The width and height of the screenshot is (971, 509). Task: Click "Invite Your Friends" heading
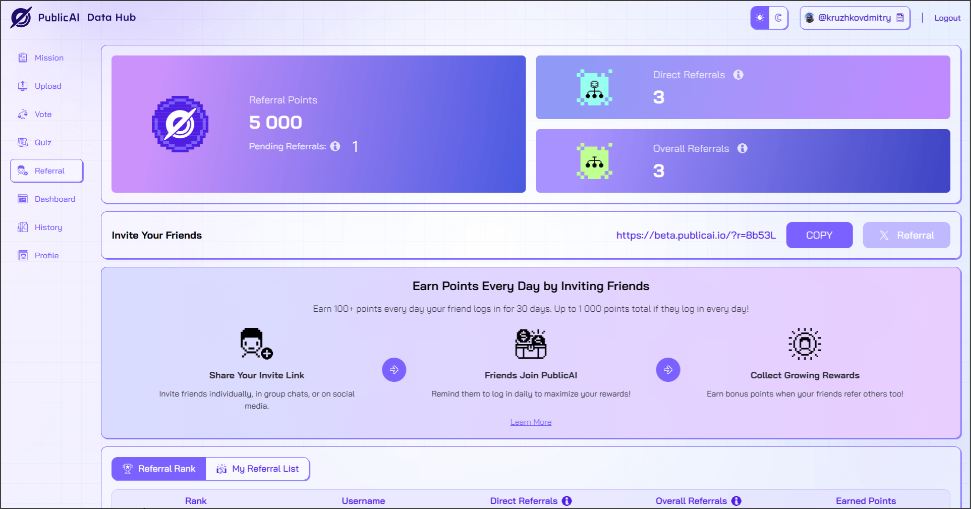point(157,235)
